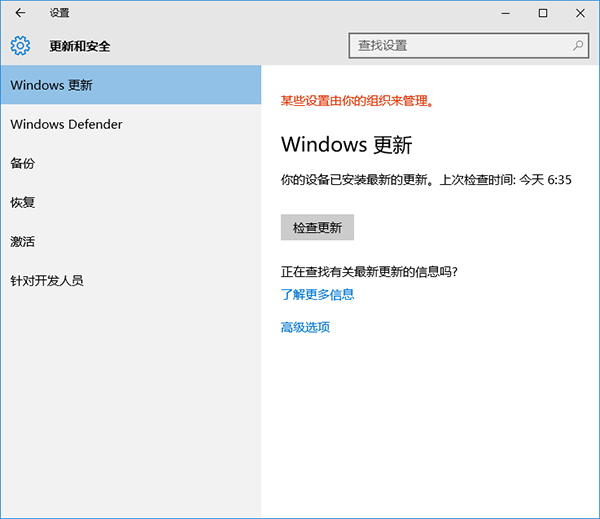The width and height of the screenshot is (600, 519).
Task: Open the 高级选项 link
Action: (x=305, y=327)
